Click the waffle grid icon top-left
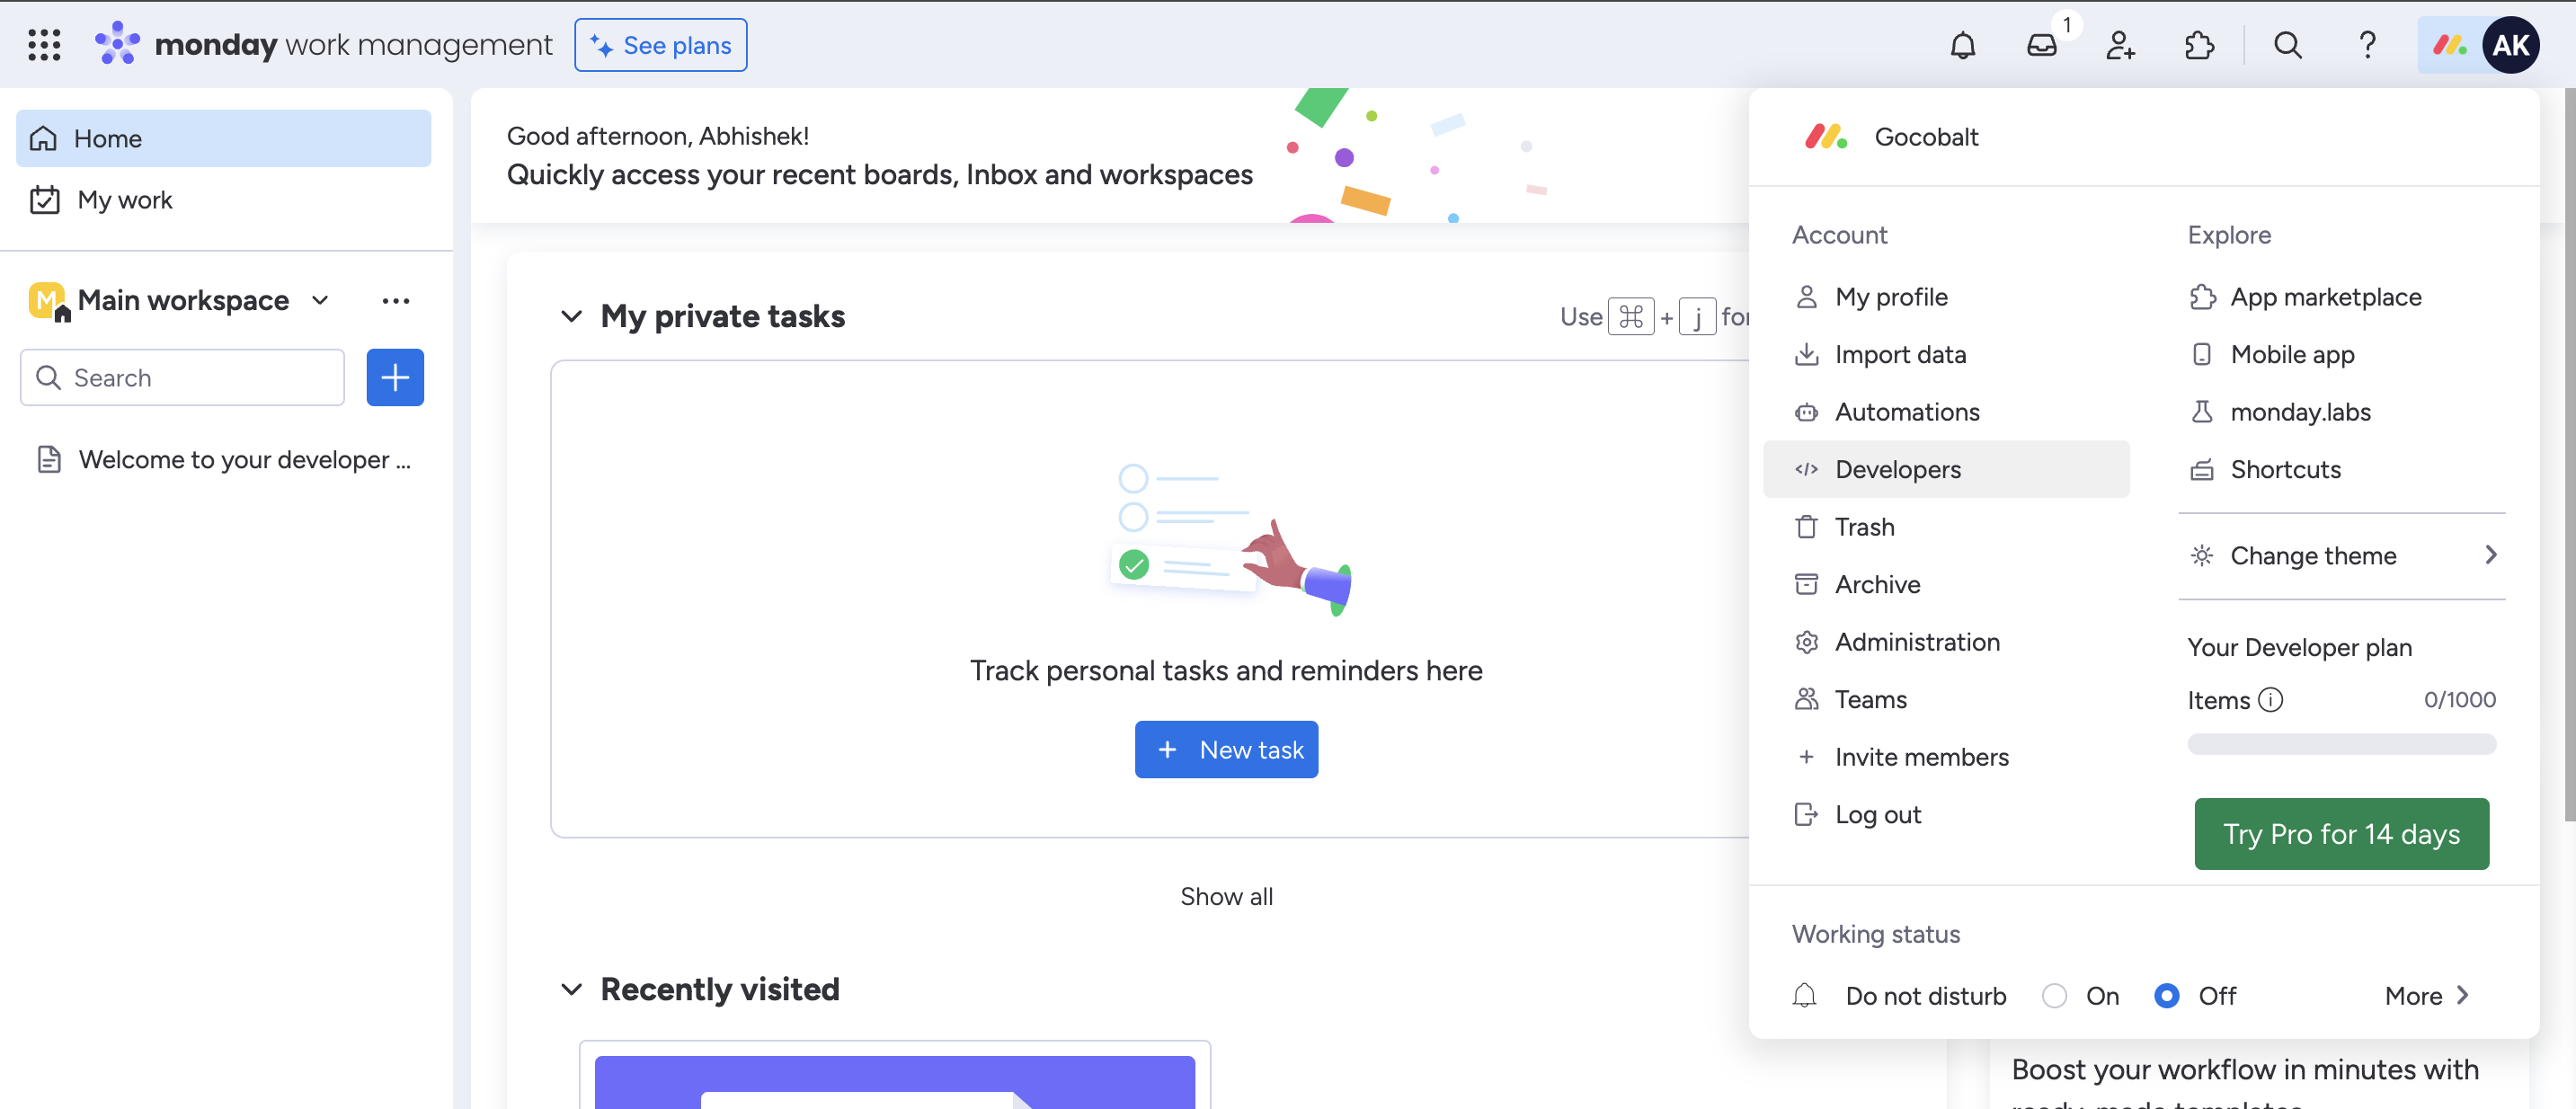The height and width of the screenshot is (1109, 2576). point(44,45)
